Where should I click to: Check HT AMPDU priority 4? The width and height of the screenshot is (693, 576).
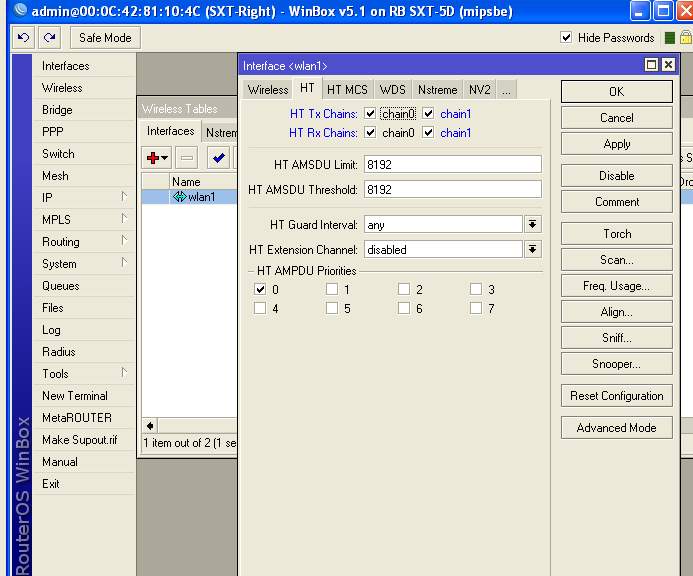[x=260, y=308]
